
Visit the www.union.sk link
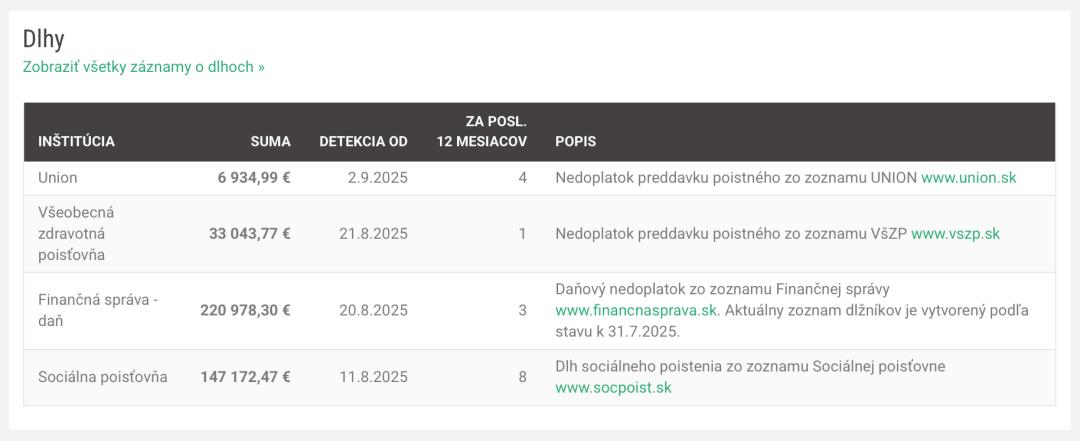(x=968, y=178)
